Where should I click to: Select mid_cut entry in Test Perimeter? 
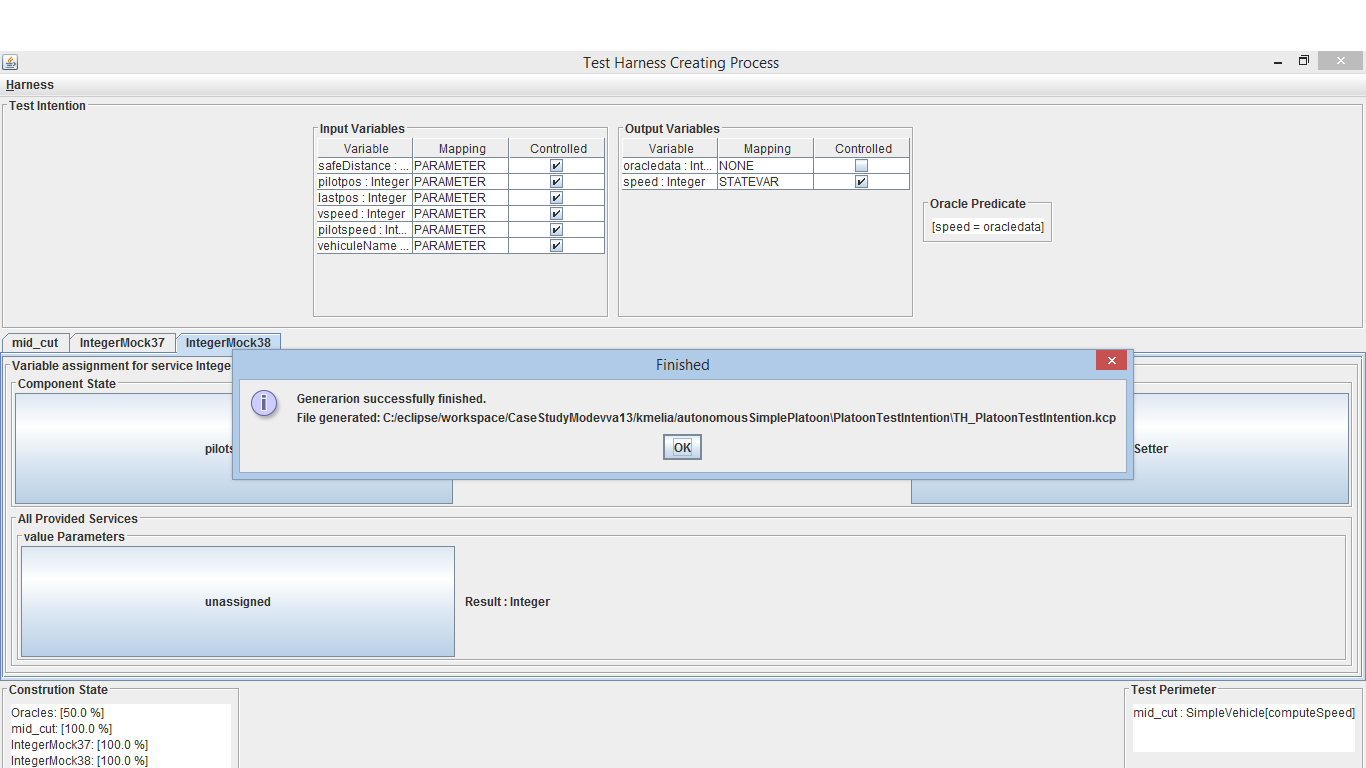[x=1243, y=713]
